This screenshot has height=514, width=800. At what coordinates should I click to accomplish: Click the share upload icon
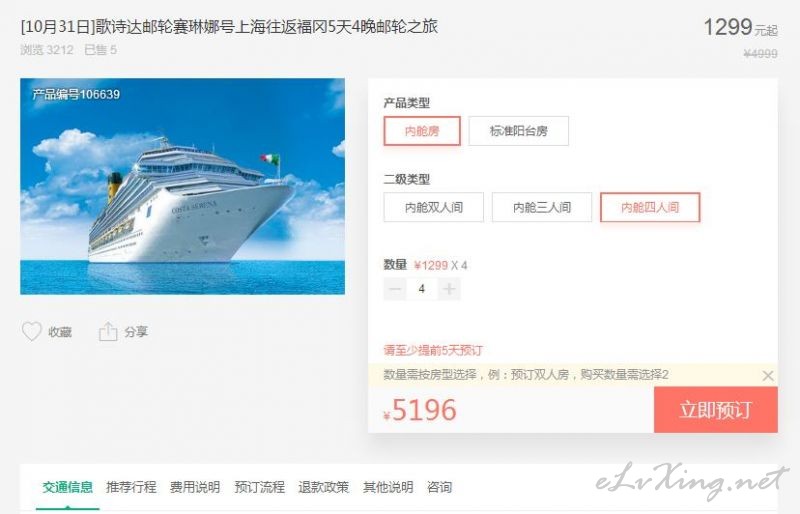(x=108, y=332)
